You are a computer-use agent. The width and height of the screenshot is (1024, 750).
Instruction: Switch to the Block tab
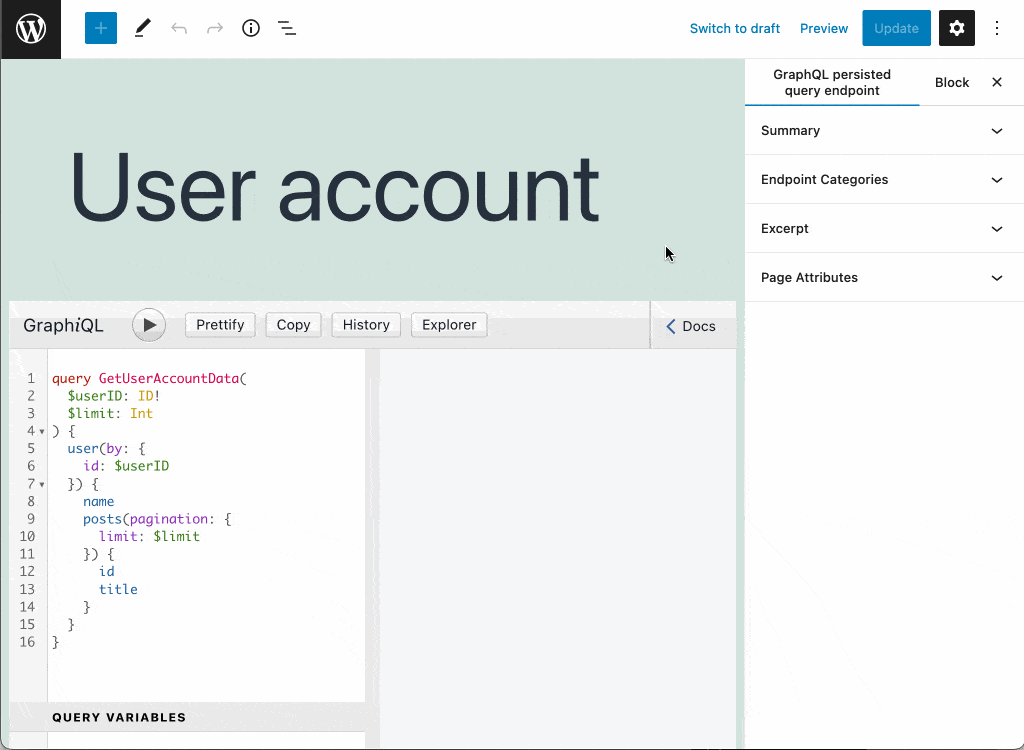[x=952, y=82]
